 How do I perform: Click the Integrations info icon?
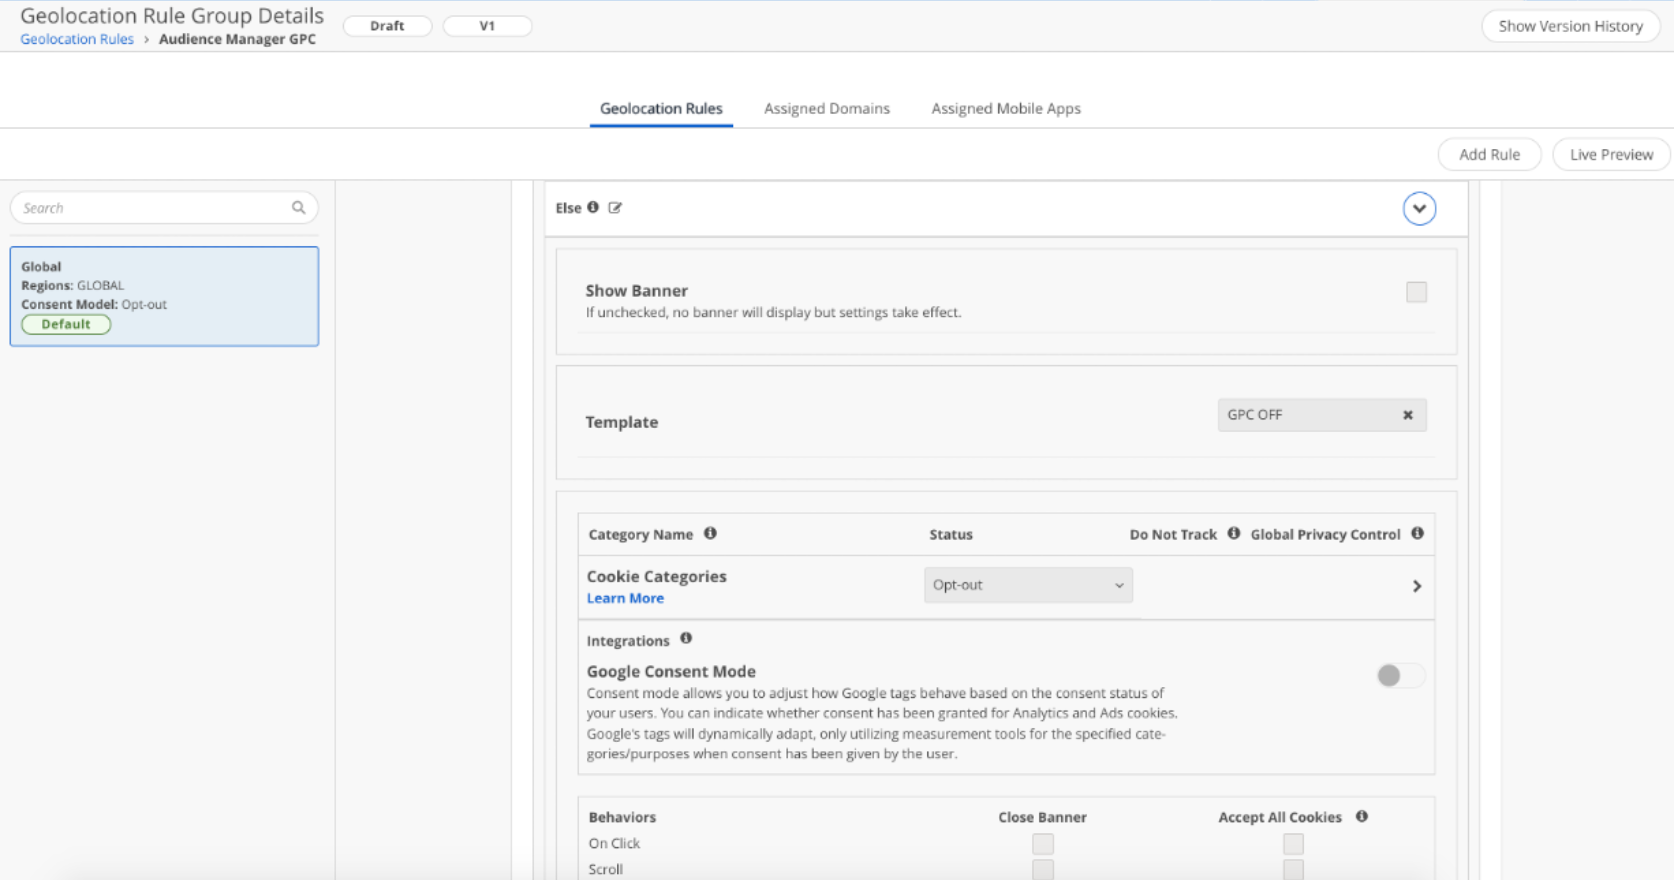point(686,638)
